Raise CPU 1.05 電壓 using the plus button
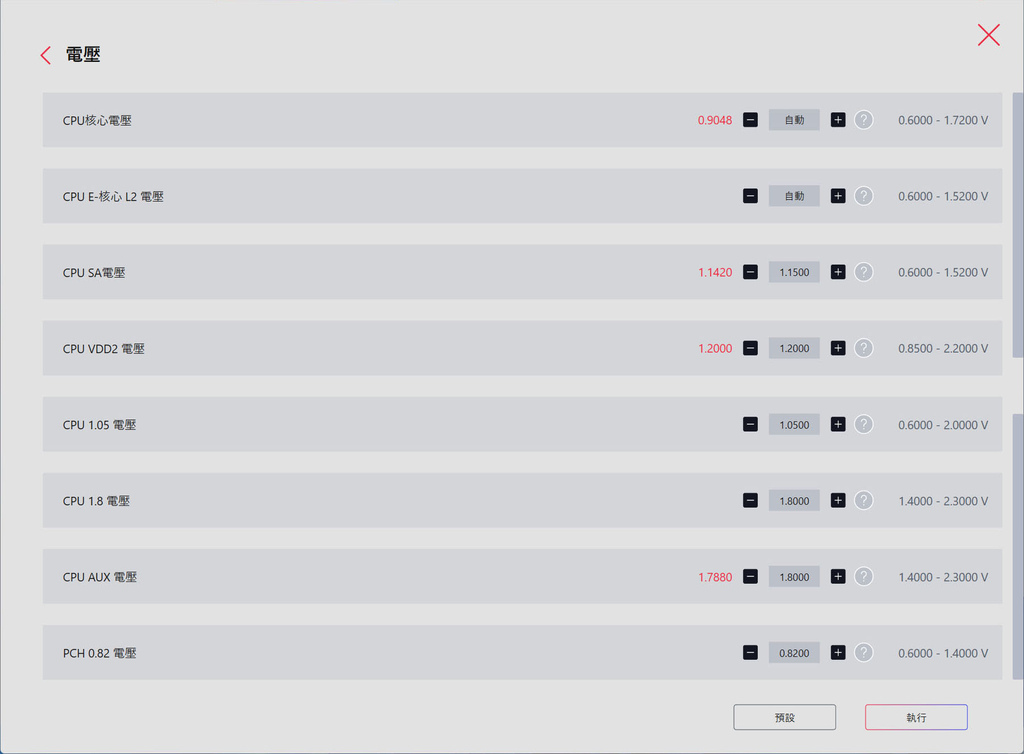This screenshot has width=1024, height=754. coord(838,424)
